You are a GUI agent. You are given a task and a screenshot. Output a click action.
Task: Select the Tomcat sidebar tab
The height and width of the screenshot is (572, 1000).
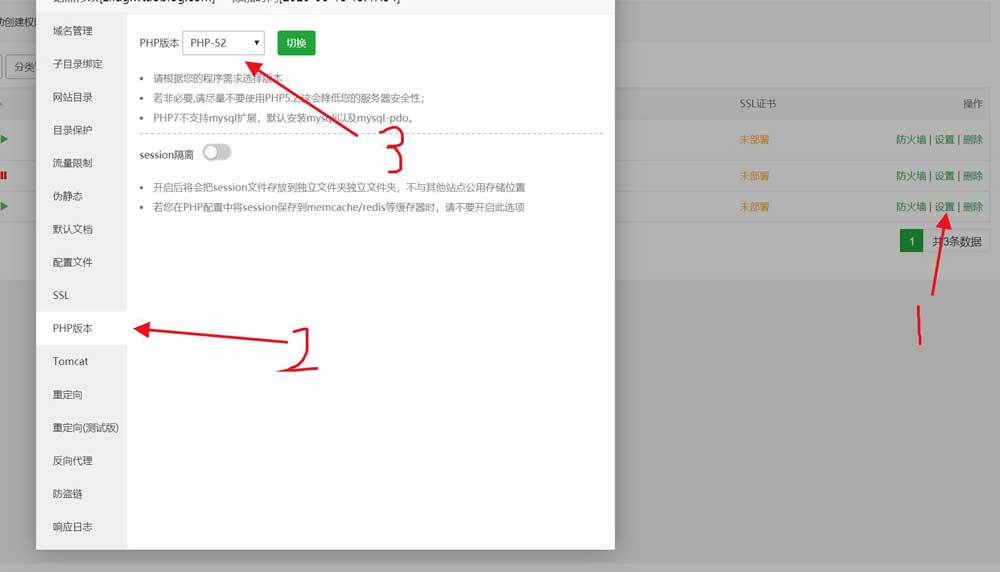point(70,361)
